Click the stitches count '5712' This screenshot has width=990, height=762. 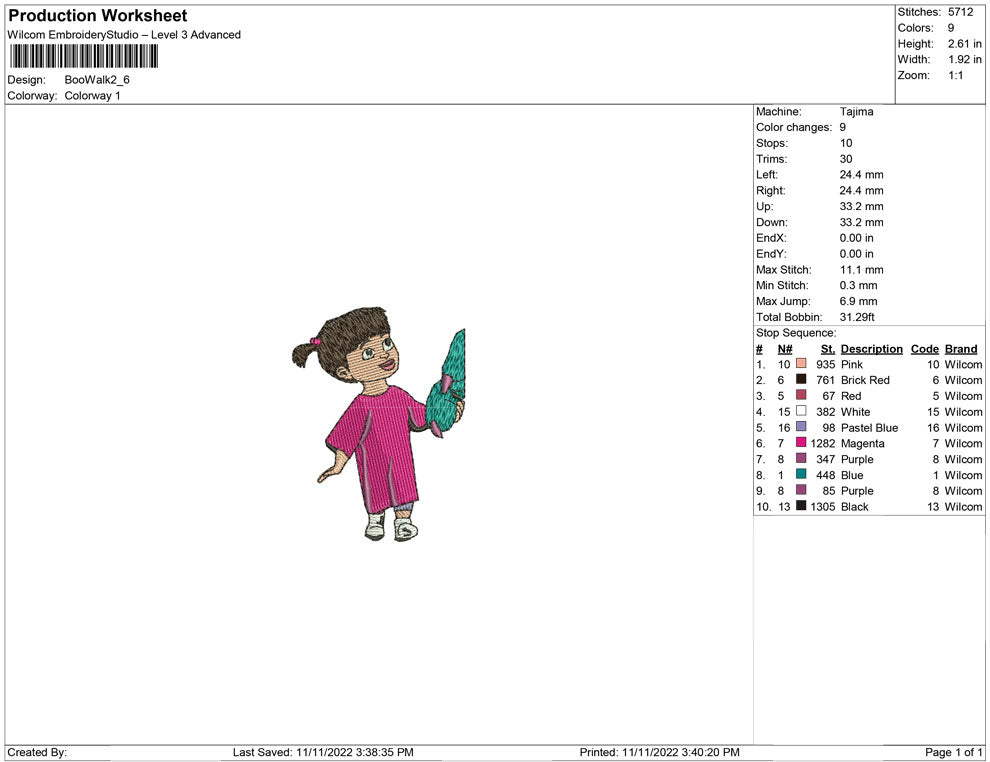tap(960, 12)
